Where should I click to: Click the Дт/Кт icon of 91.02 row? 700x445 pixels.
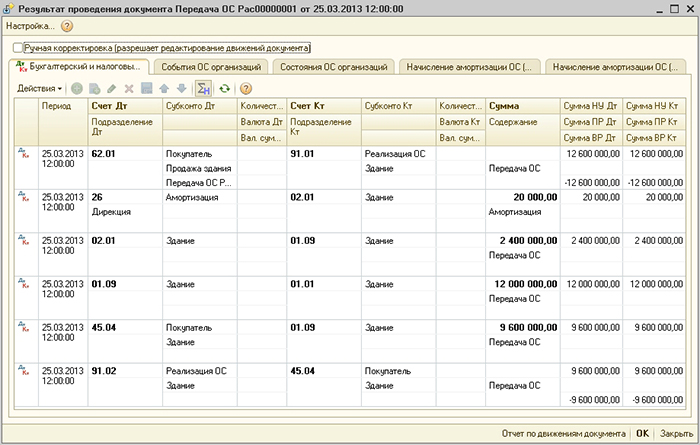[24, 370]
